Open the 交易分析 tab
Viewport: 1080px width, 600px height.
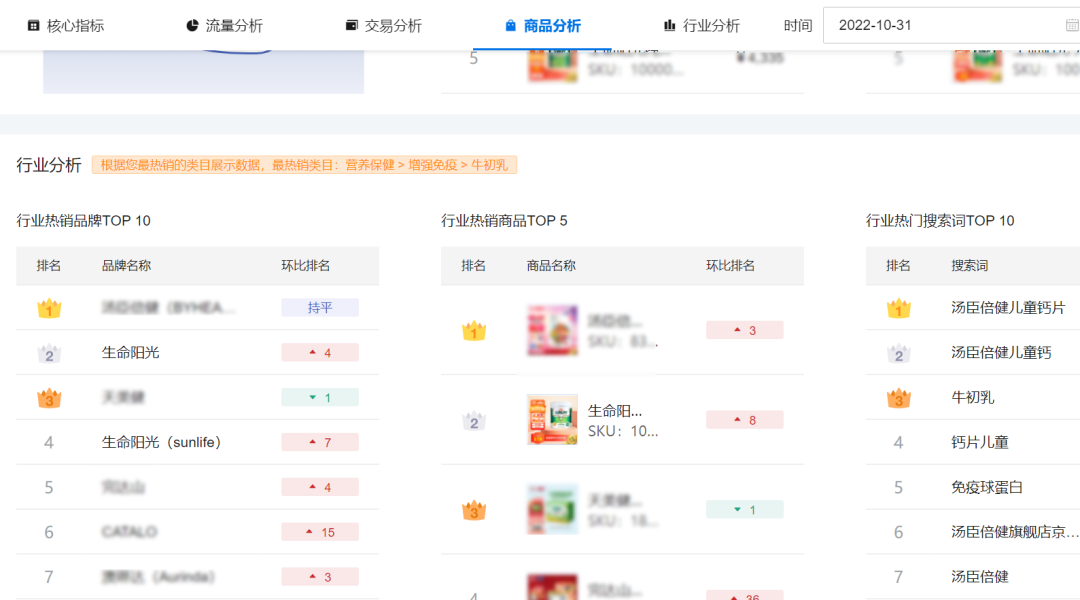pos(384,25)
